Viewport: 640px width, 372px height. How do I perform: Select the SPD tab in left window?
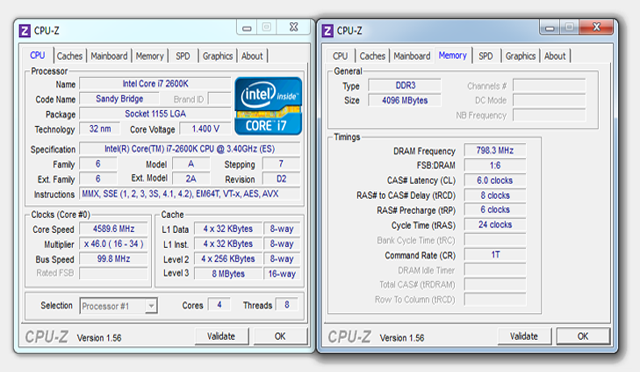[x=183, y=56]
